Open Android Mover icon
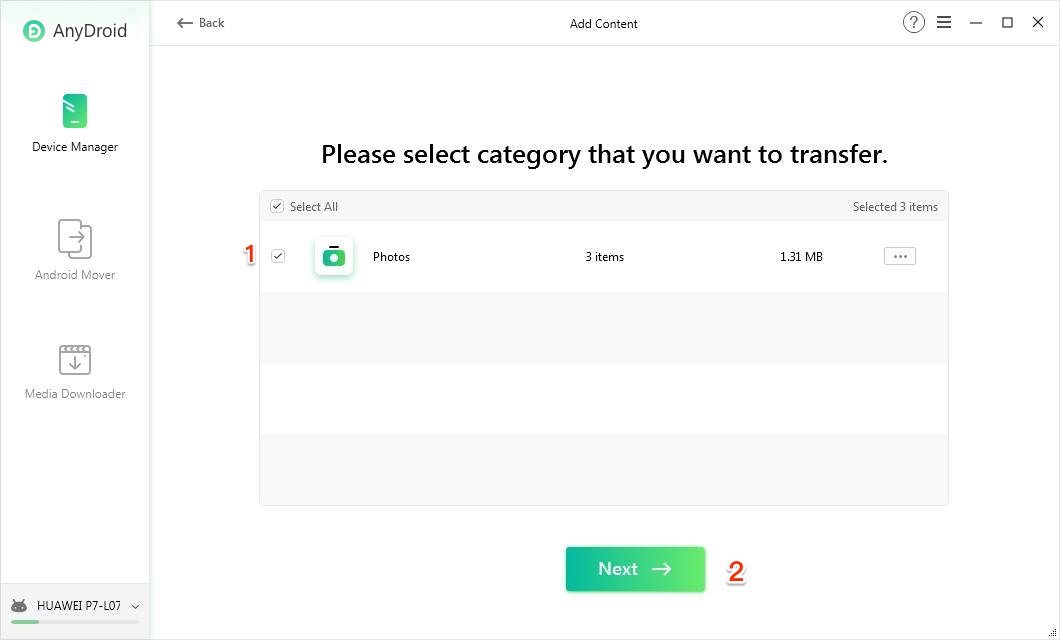 coord(75,239)
